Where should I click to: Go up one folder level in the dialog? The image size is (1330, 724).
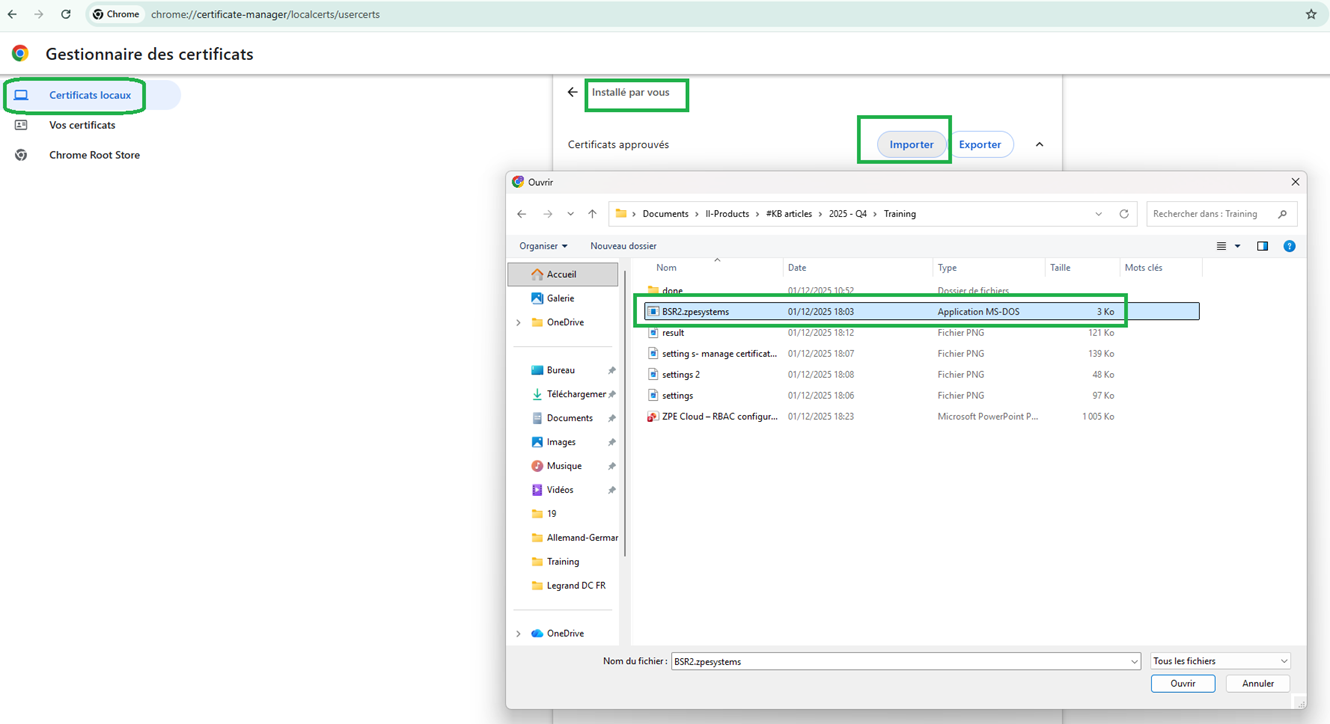[592, 214]
